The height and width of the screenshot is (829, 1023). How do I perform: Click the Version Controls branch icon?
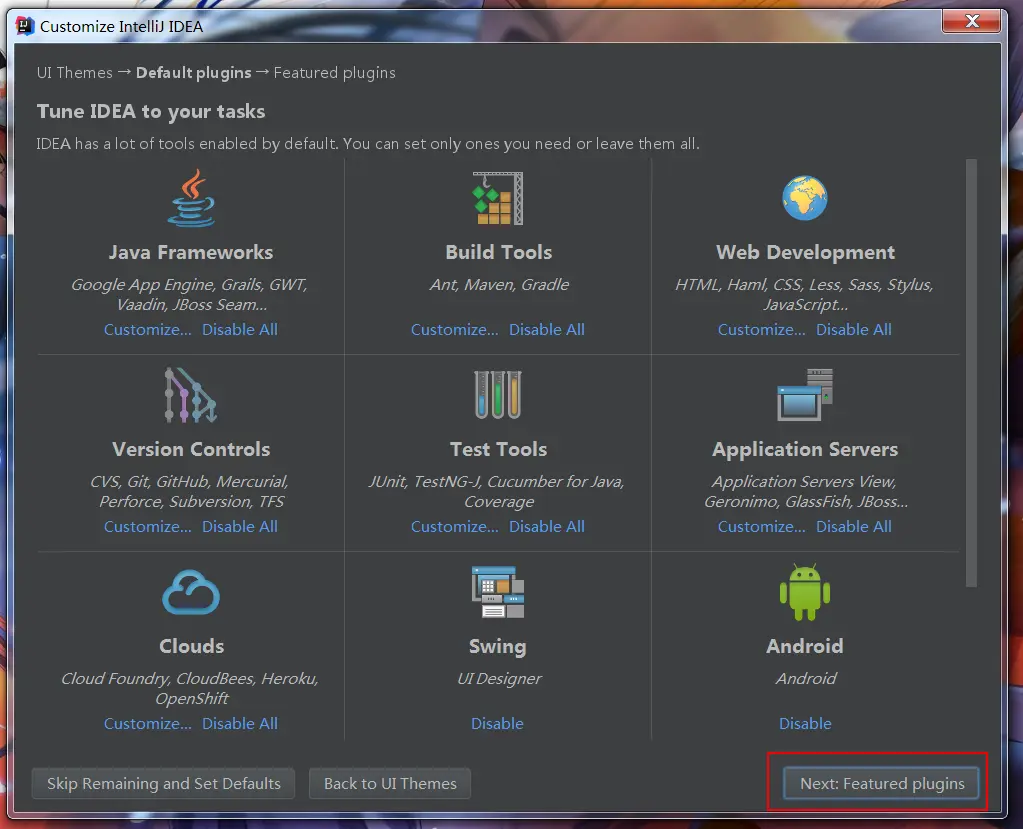tap(190, 395)
